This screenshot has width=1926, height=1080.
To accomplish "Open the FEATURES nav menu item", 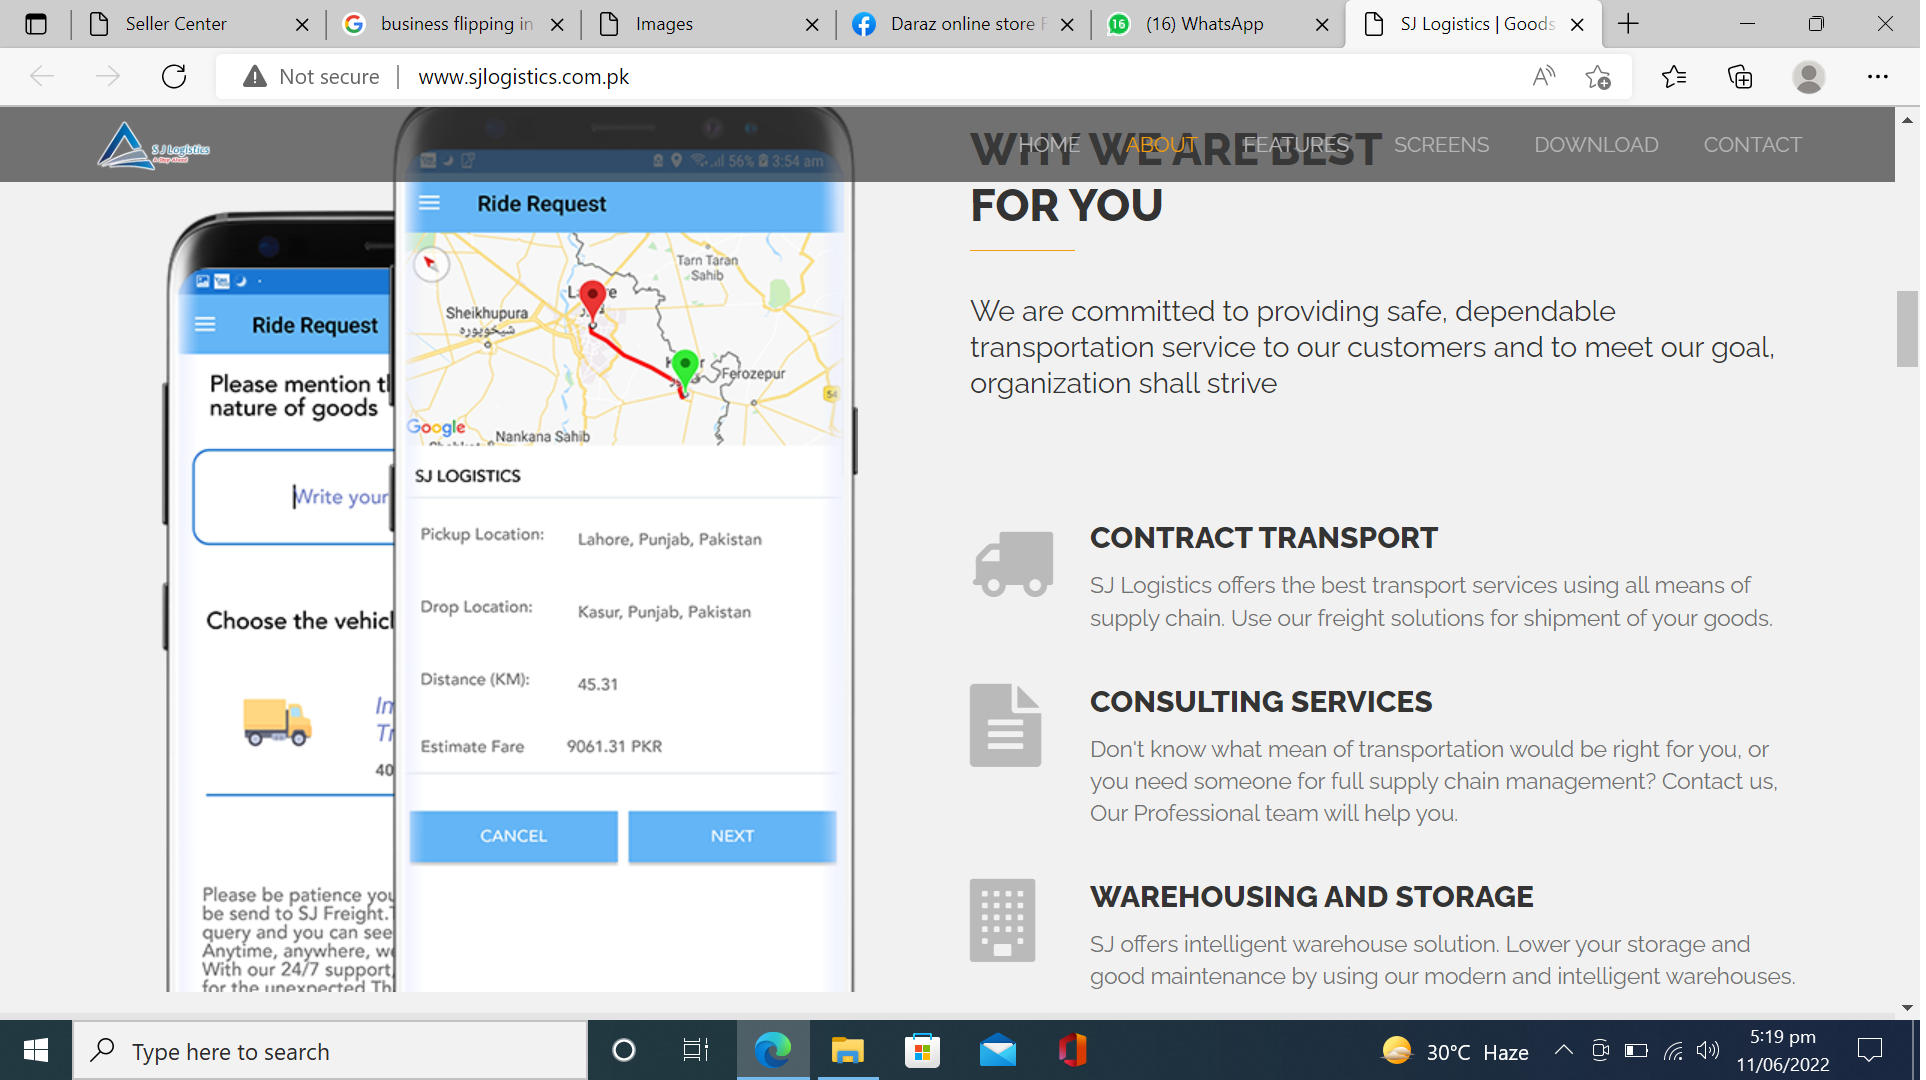I will (x=1296, y=145).
